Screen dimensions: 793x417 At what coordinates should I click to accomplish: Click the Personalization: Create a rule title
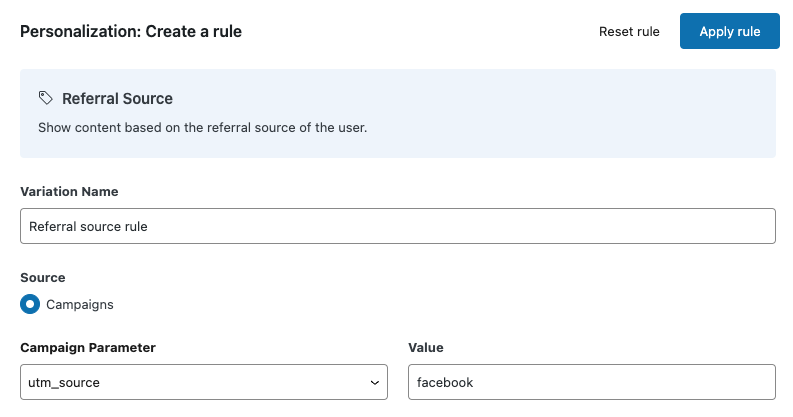[x=131, y=31]
